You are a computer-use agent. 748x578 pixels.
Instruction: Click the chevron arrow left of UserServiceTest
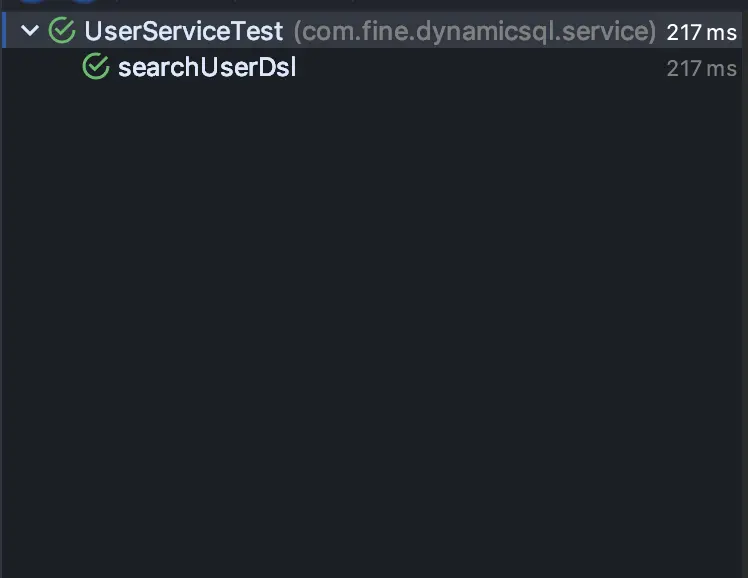pos(30,31)
